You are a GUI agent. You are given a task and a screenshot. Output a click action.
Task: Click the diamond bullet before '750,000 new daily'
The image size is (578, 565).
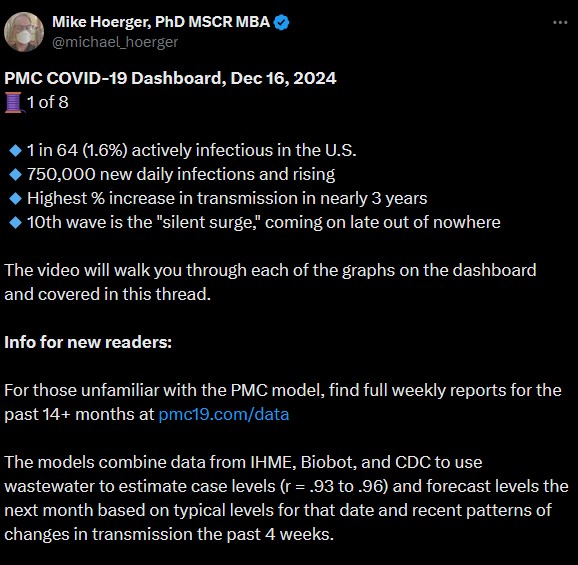15,174
